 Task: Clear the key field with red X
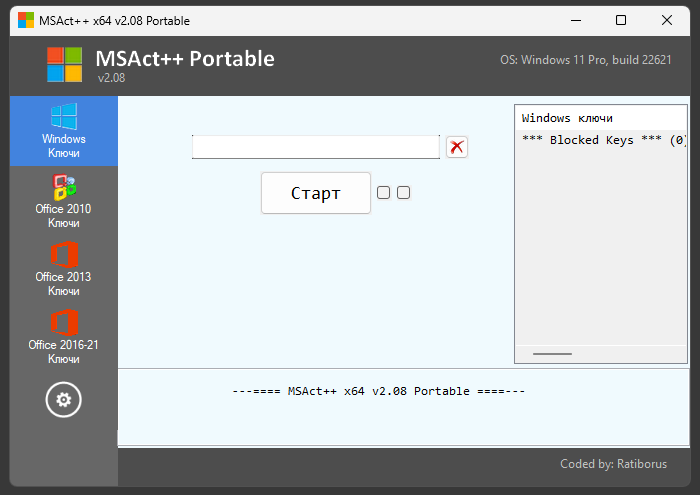pos(457,147)
